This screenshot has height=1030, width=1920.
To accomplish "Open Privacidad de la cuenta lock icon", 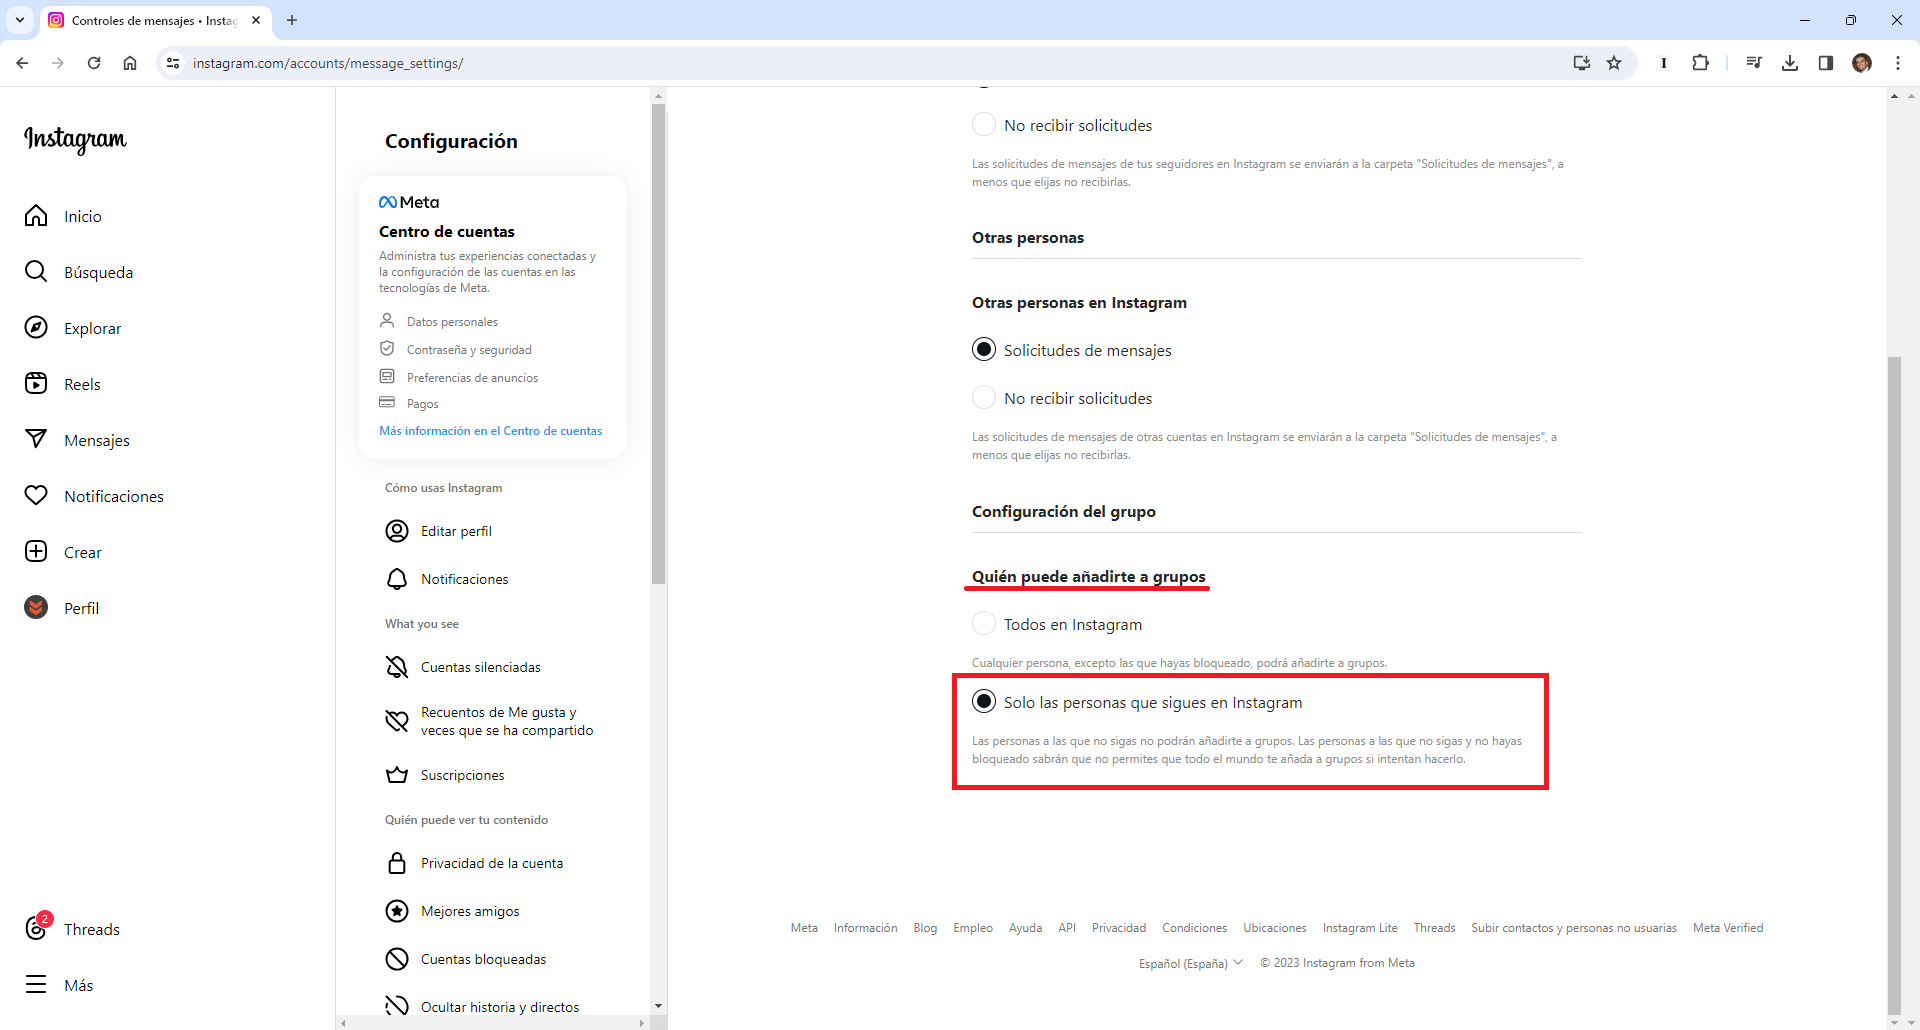I will point(397,863).
